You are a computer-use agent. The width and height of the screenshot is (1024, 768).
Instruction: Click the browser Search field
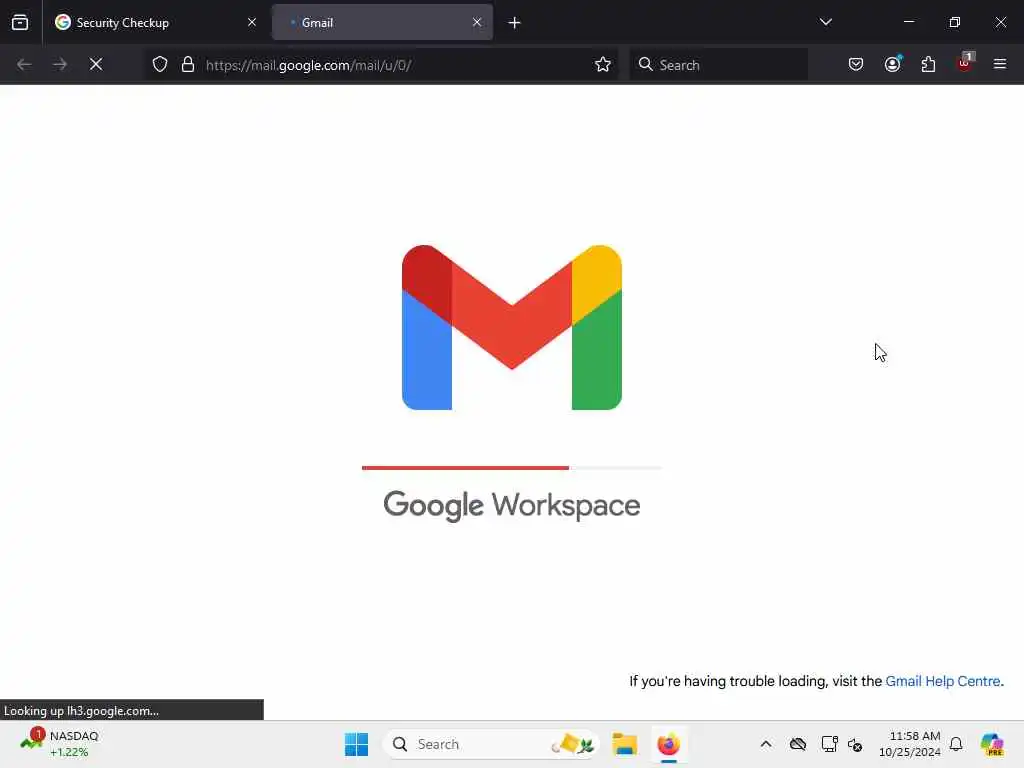coord(718,65)
